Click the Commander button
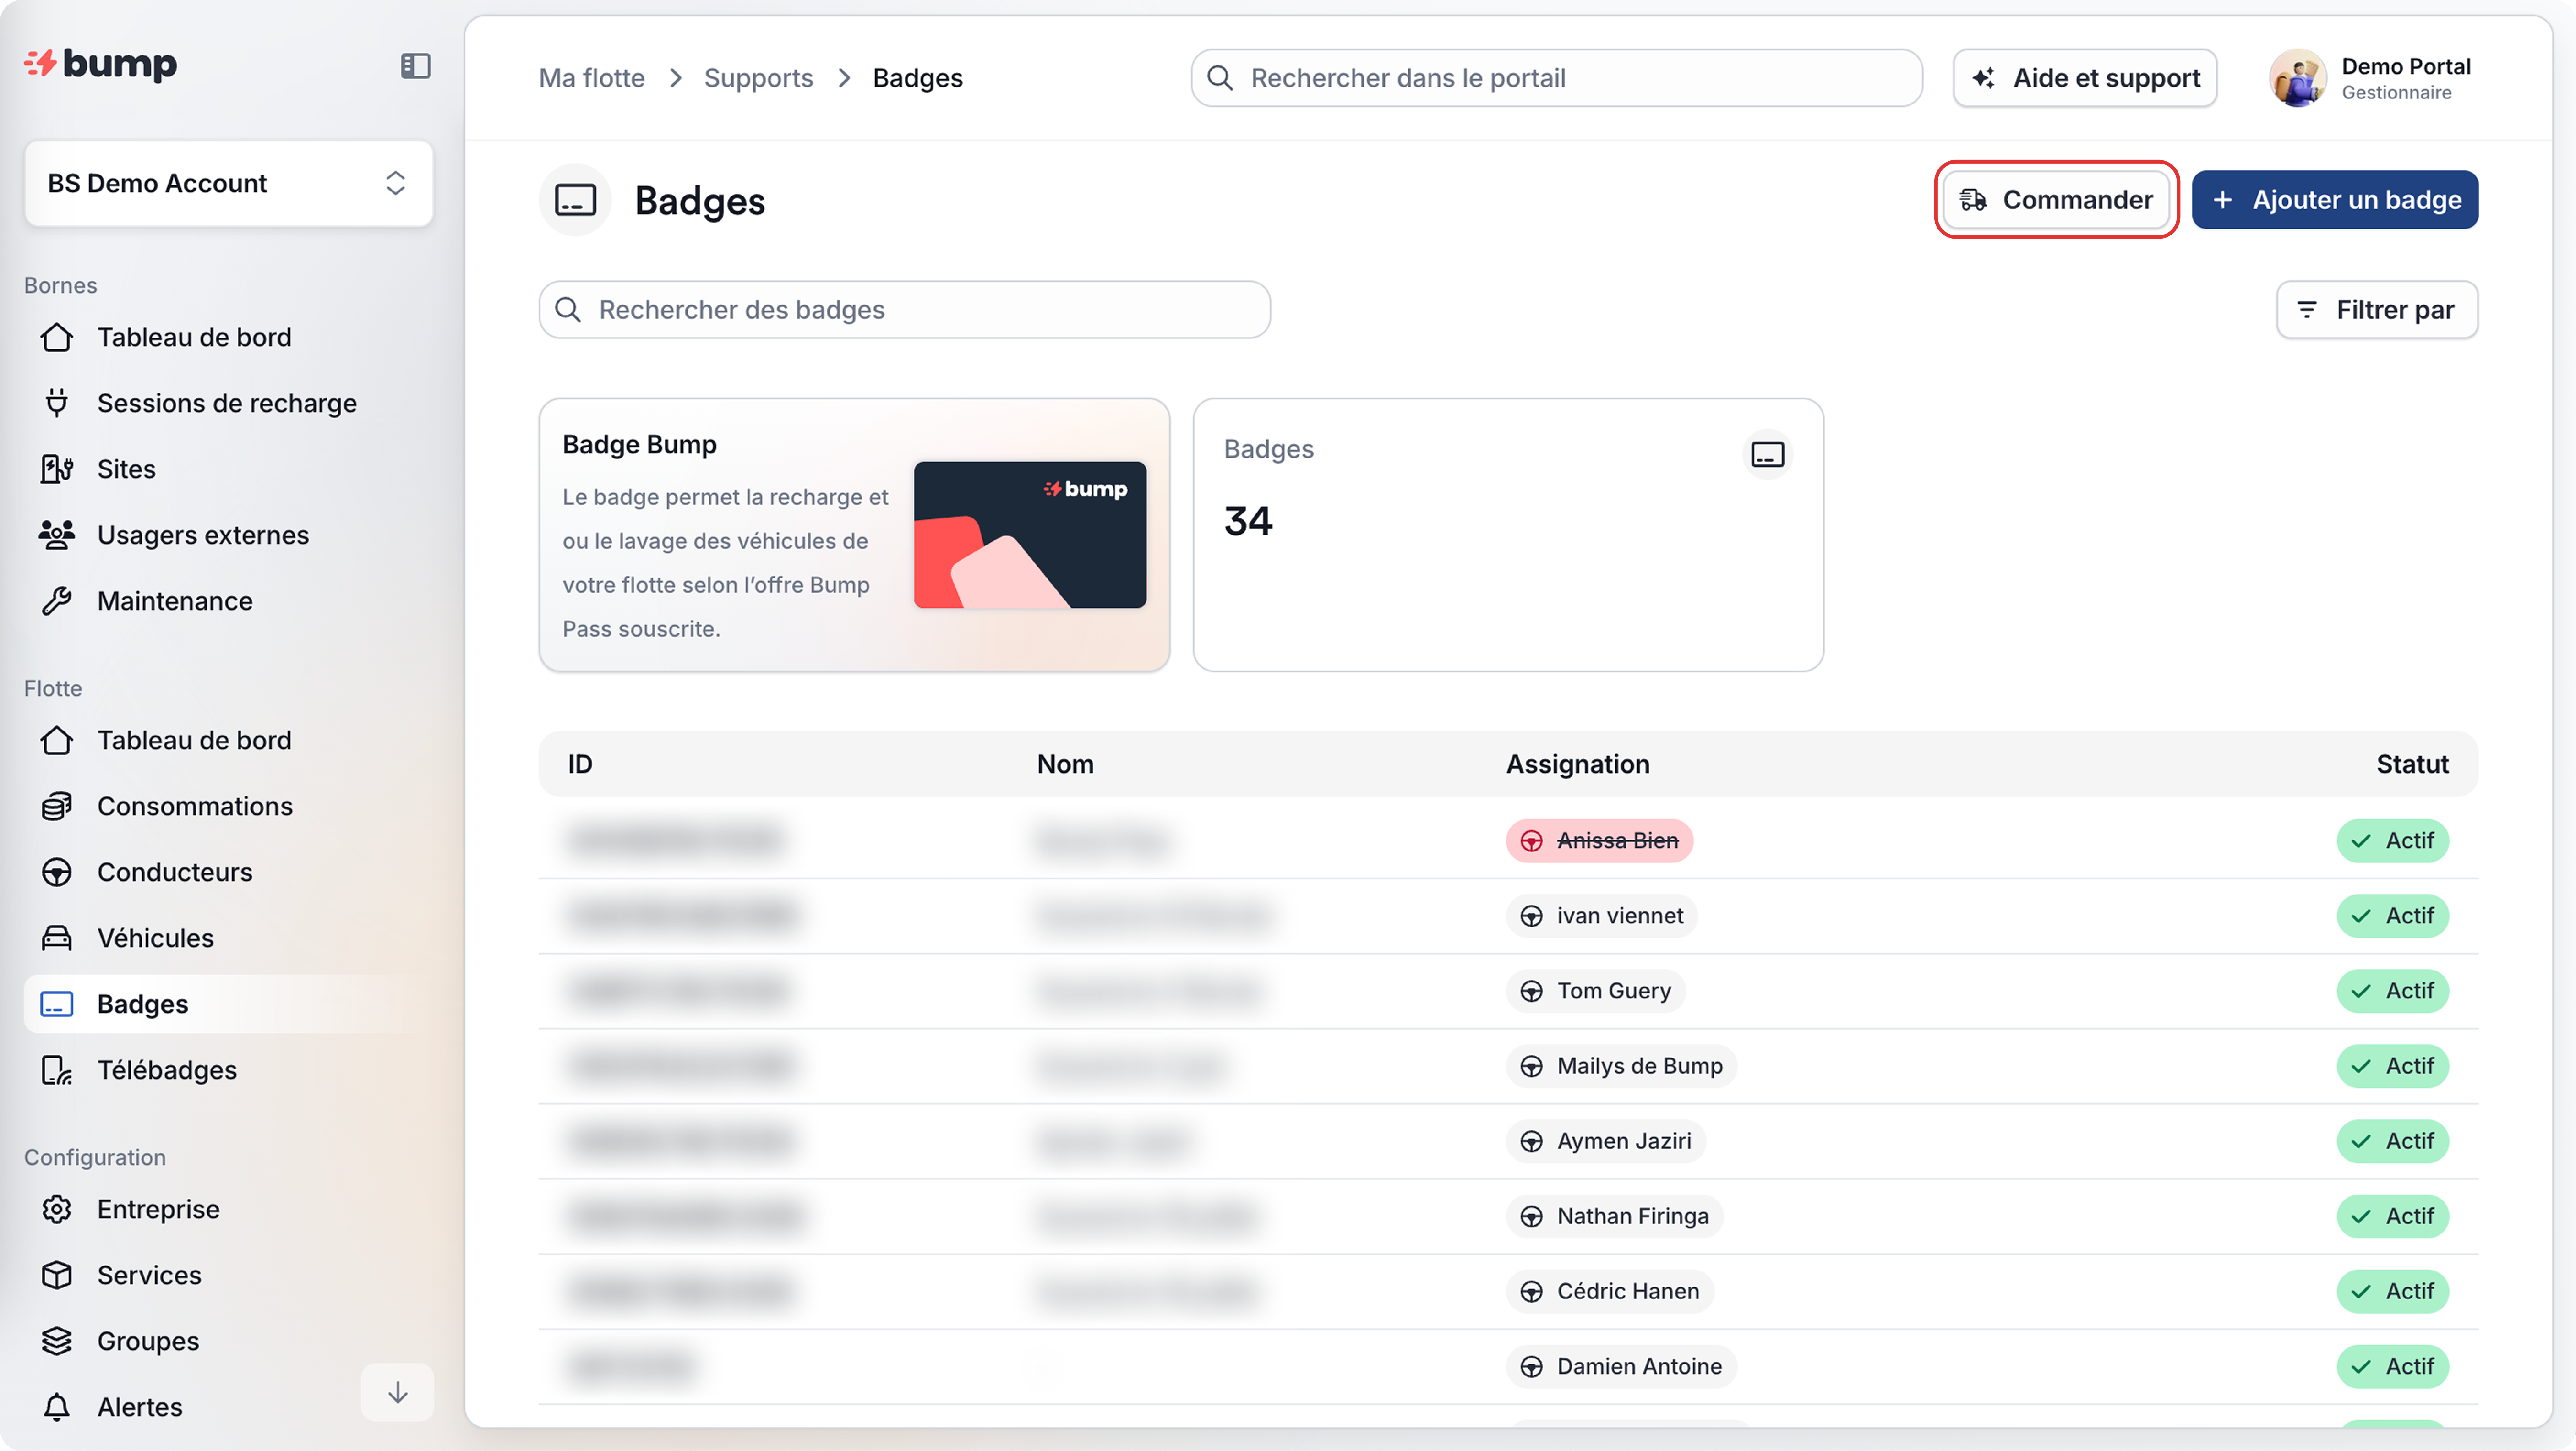This screenshot has width=2576, height=1451. [2056, 200]
